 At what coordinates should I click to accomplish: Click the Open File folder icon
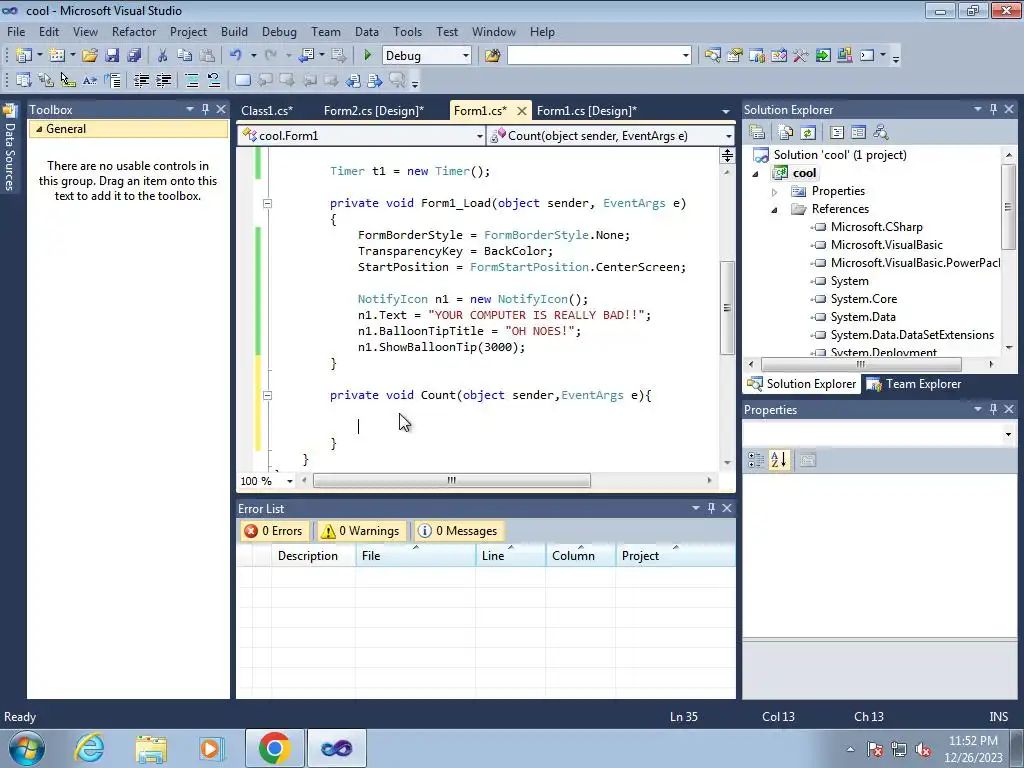tap(89, 56)
